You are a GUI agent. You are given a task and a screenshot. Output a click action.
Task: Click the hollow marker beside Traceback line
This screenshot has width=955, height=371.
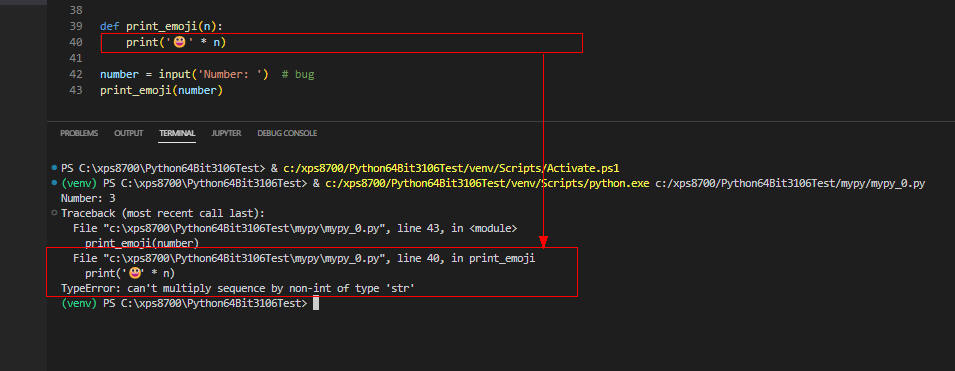[x=55, y=213]
